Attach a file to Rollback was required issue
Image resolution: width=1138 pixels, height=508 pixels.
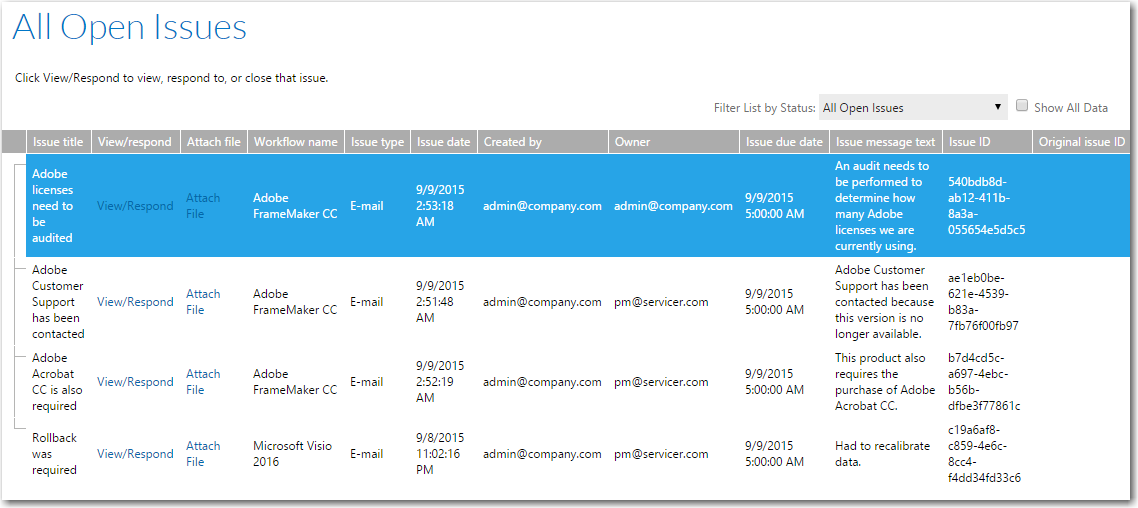[x=203, y=454]
